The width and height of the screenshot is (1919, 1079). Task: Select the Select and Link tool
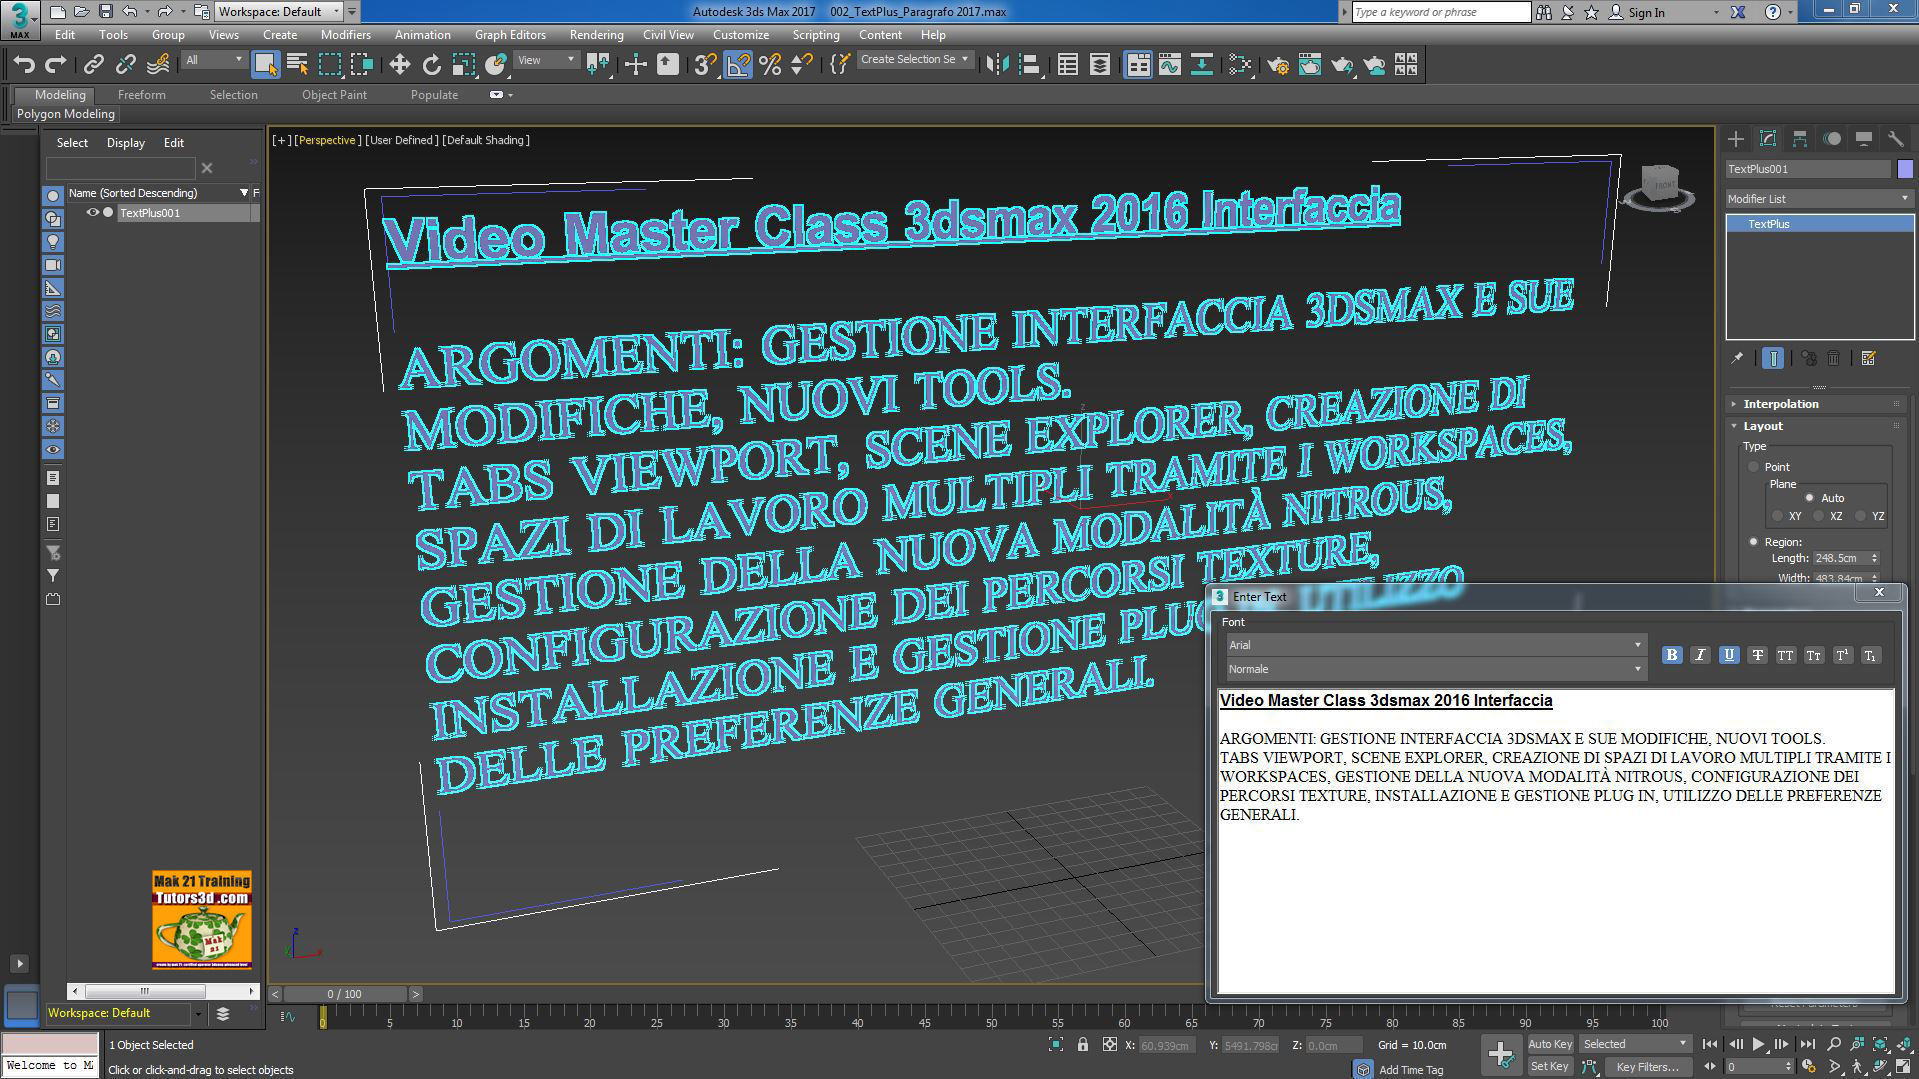pos(93,65)
